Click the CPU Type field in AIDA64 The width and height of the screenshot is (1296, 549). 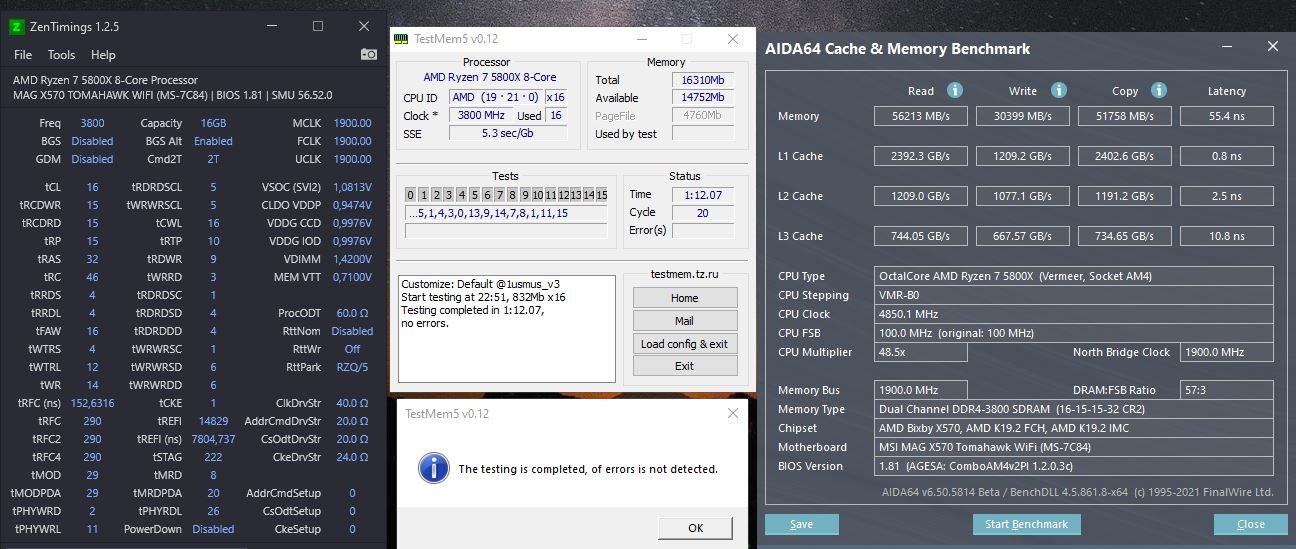tap(1074, 276)
